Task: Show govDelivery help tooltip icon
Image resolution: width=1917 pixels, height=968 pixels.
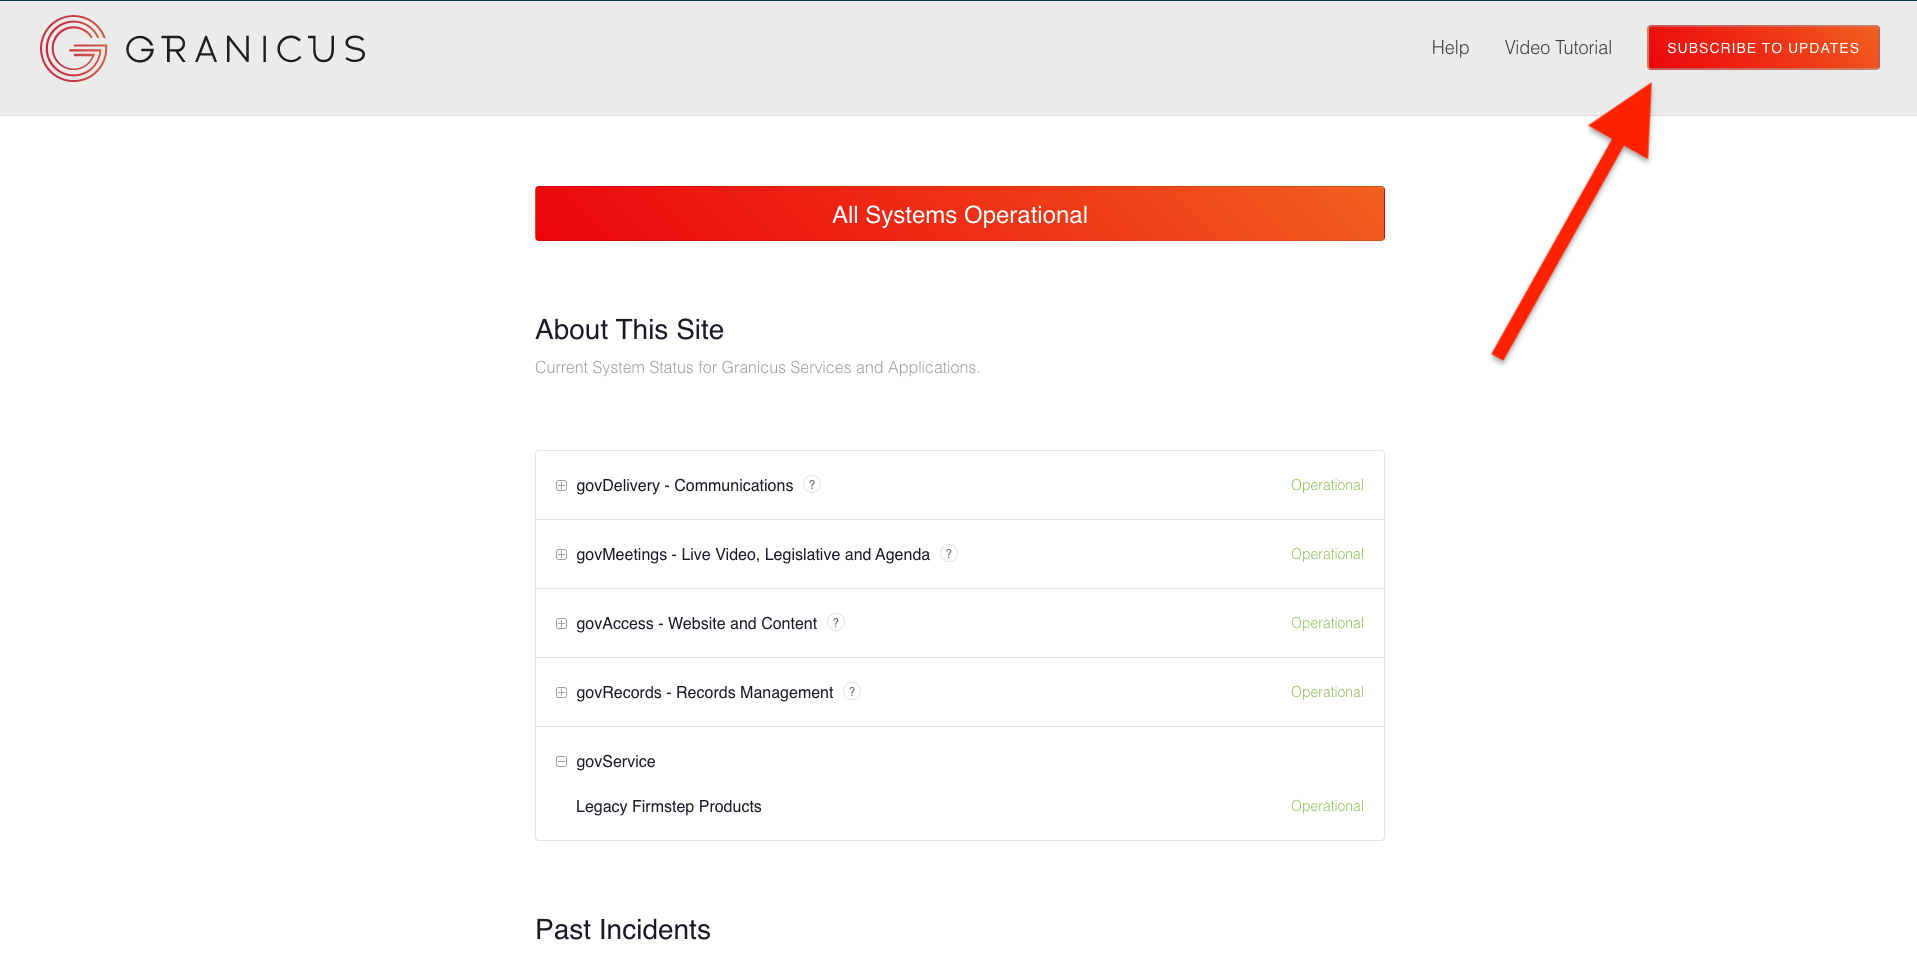Action: [x=812, y=484]
